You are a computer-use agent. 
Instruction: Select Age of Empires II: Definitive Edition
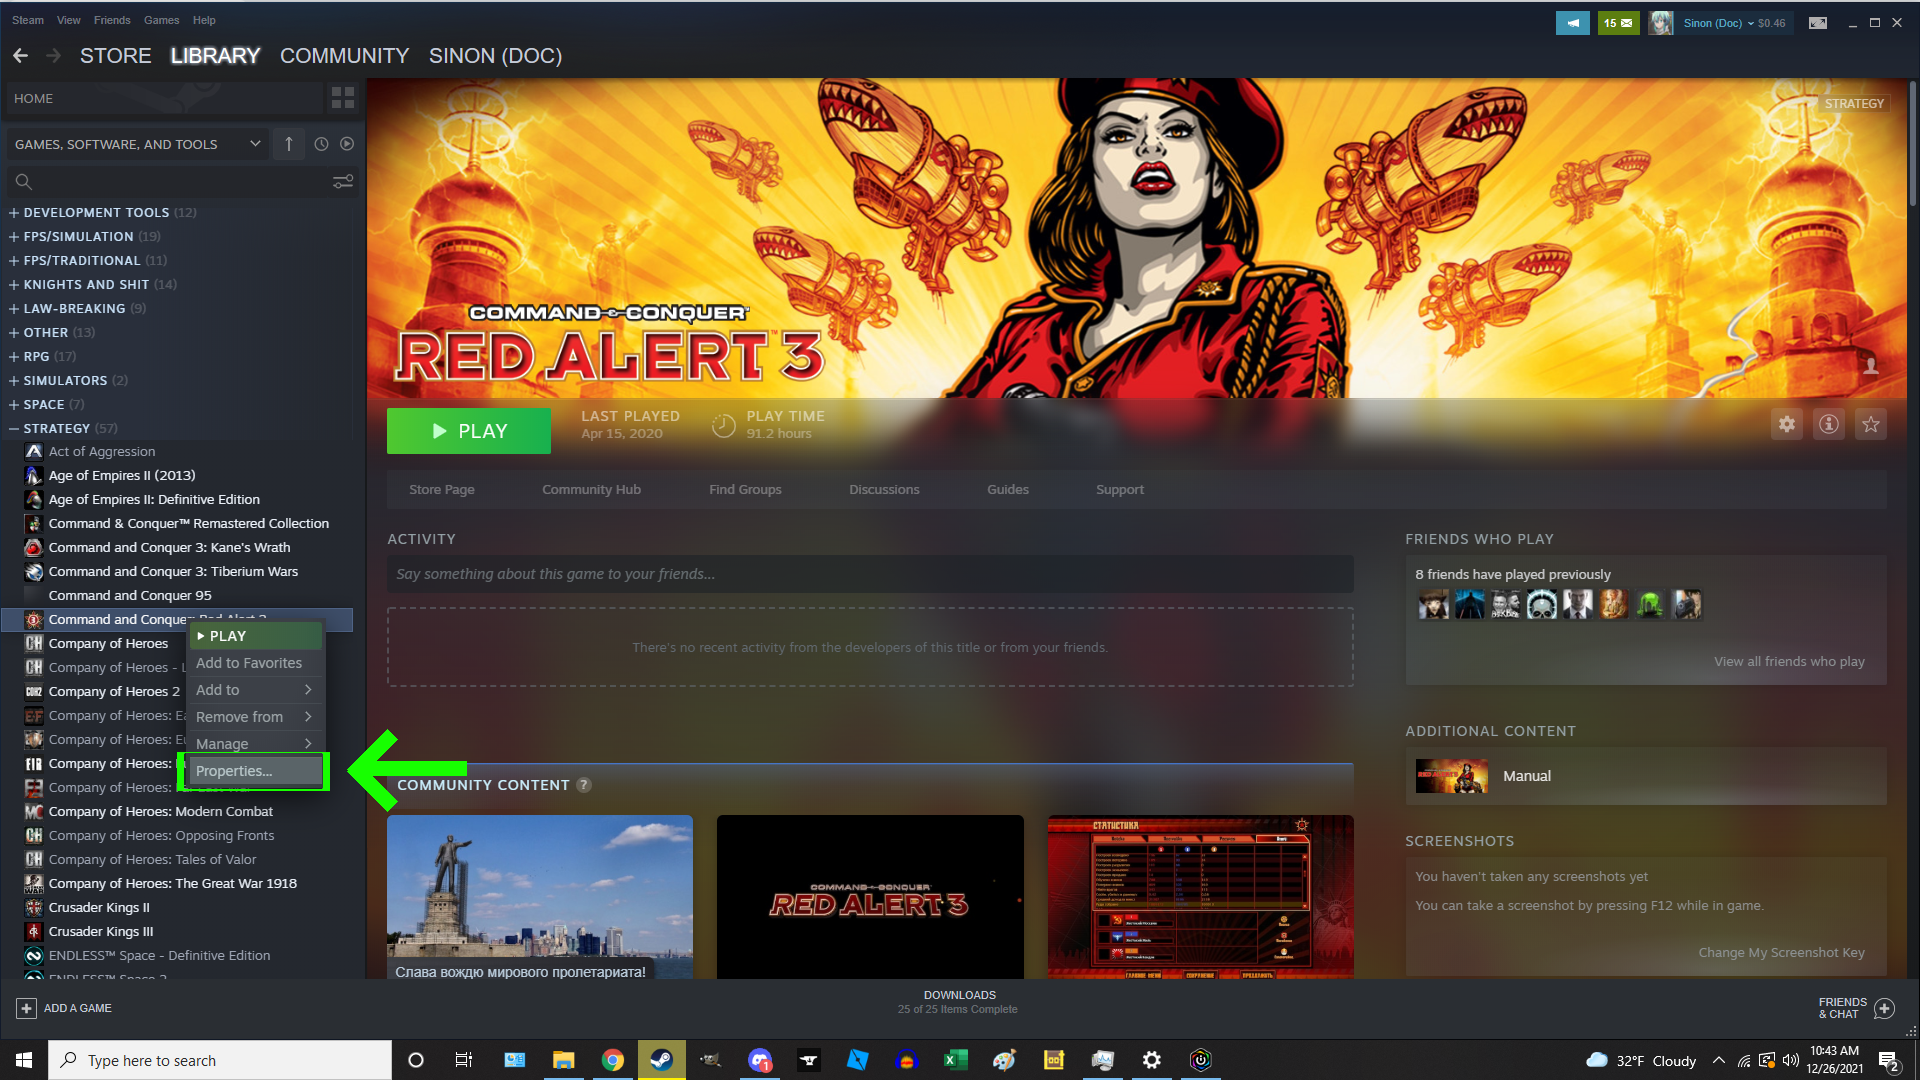point(154,500)
